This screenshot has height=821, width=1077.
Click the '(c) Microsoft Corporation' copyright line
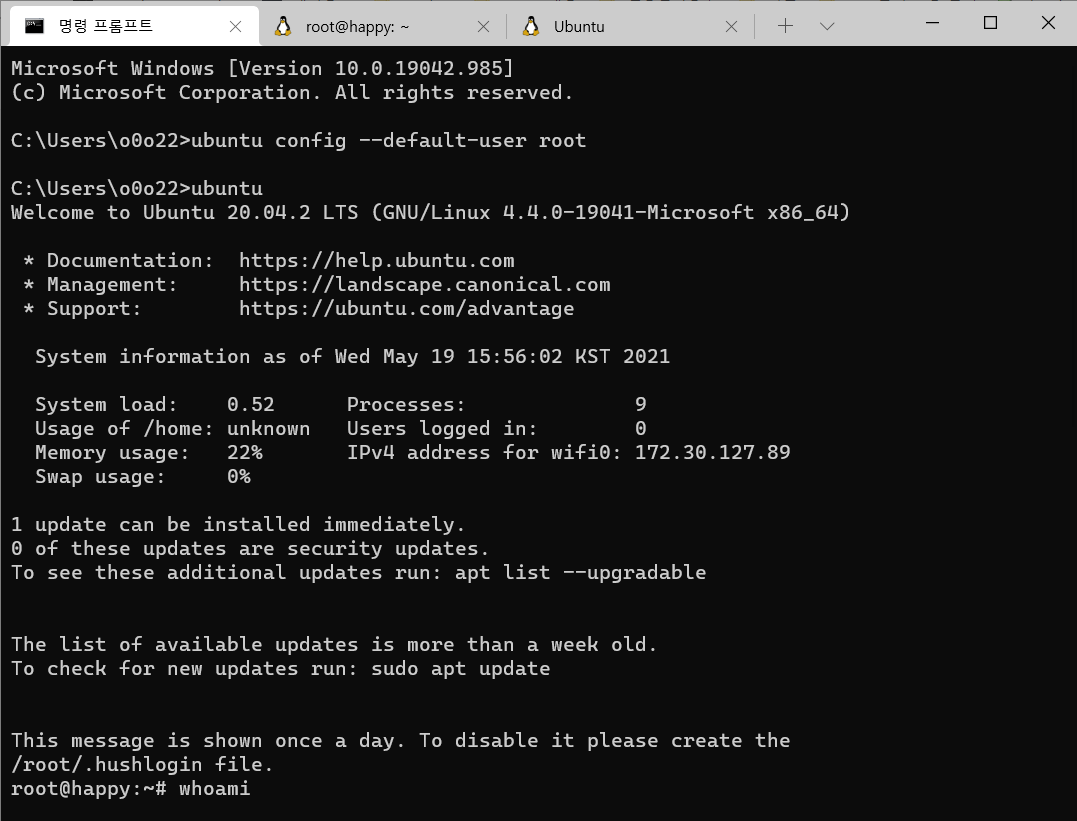tap(292, 93)
